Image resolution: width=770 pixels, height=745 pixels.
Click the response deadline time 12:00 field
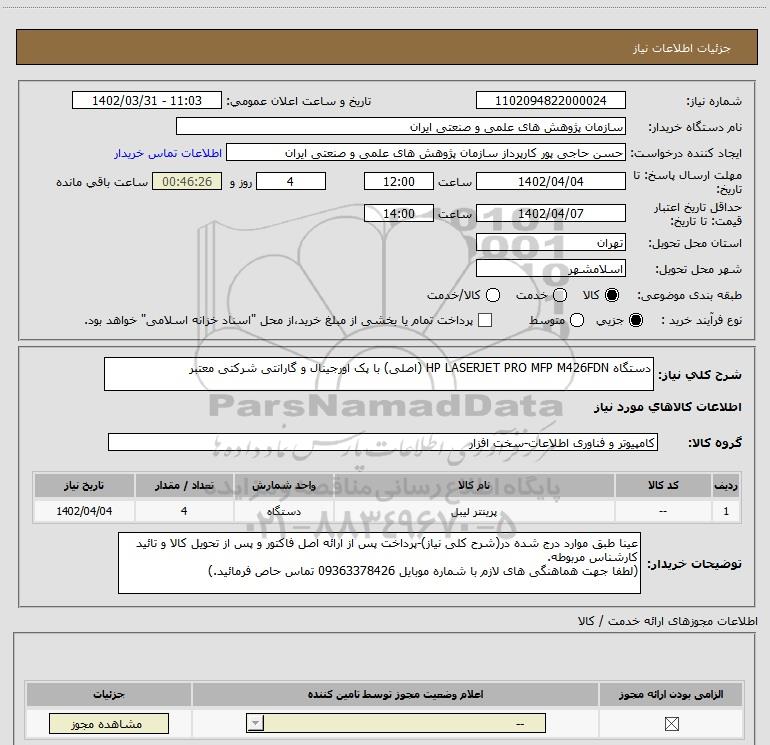399,181
